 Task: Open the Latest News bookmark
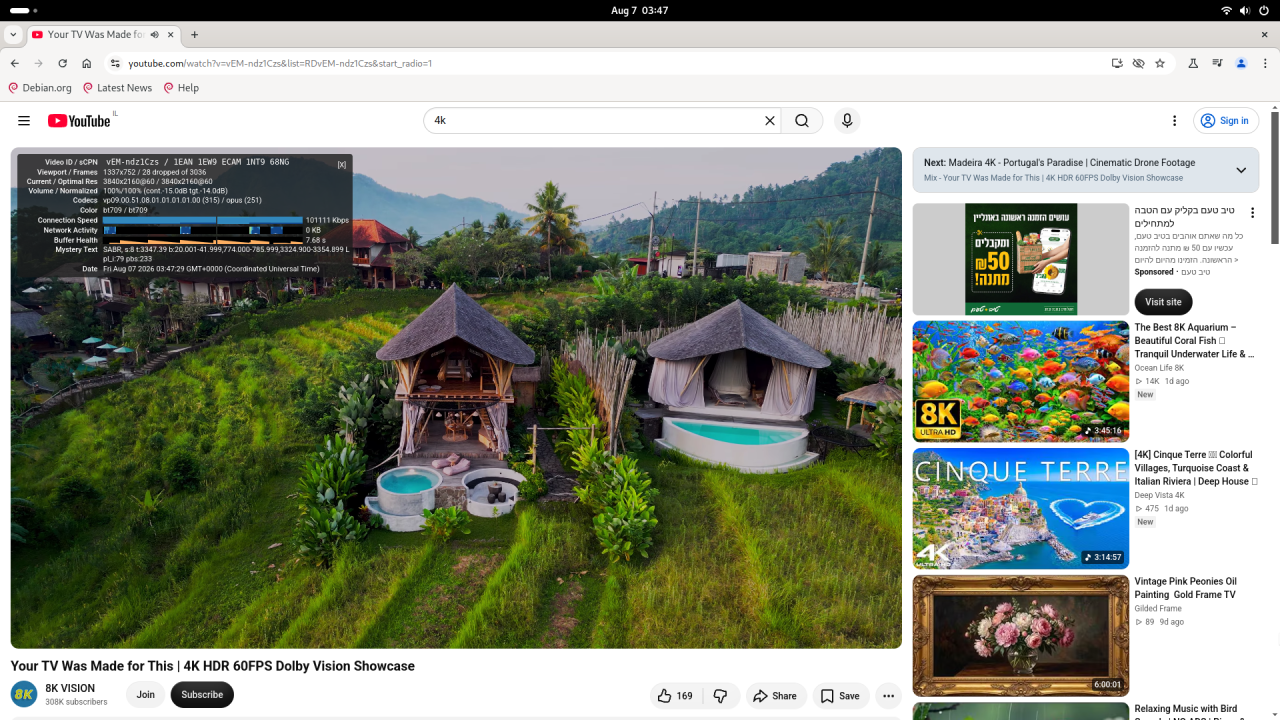click(x=117, y=88)
